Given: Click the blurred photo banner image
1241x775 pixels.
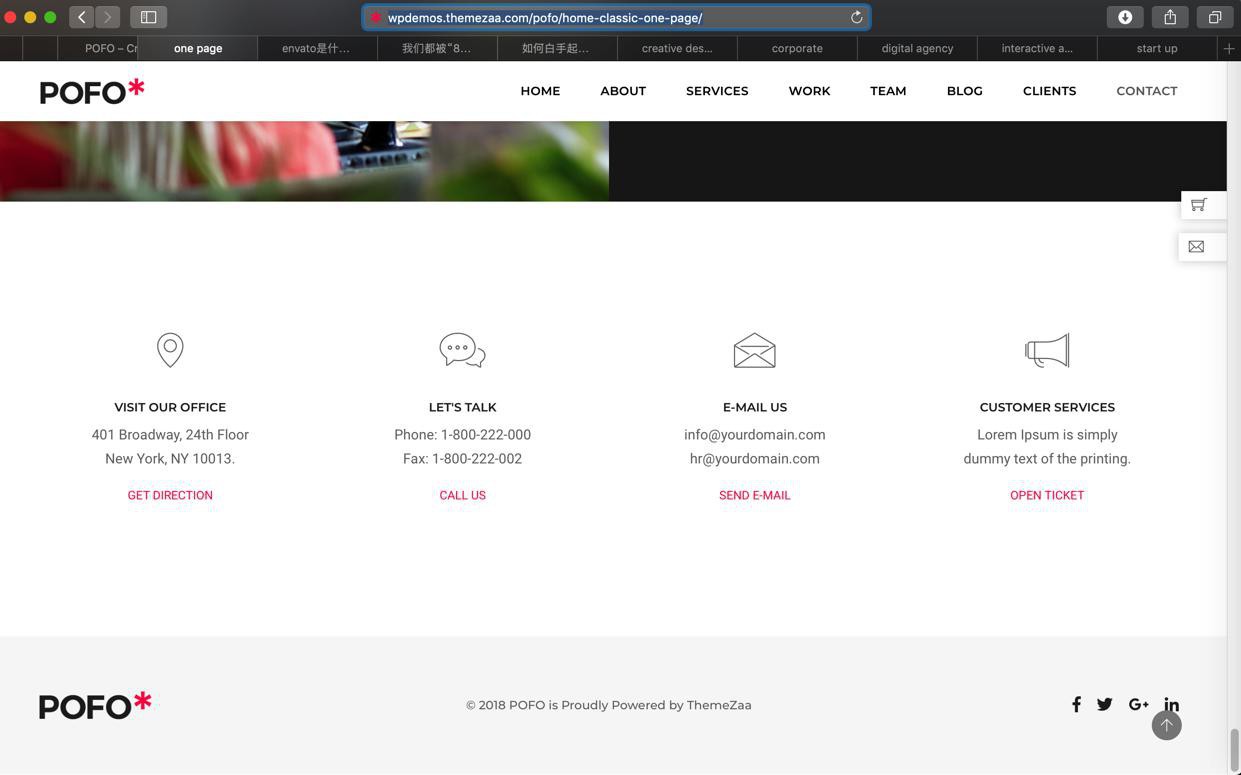Looking at the screenshot, I should 304,161.
